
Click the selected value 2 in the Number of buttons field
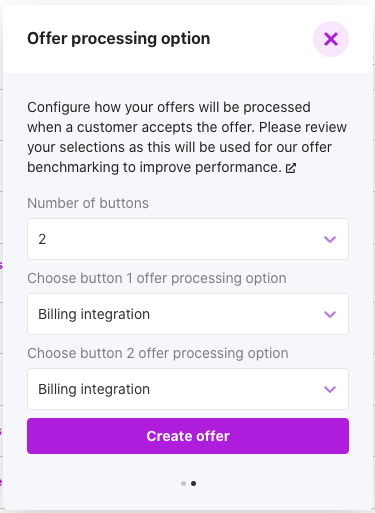point(42,239)
